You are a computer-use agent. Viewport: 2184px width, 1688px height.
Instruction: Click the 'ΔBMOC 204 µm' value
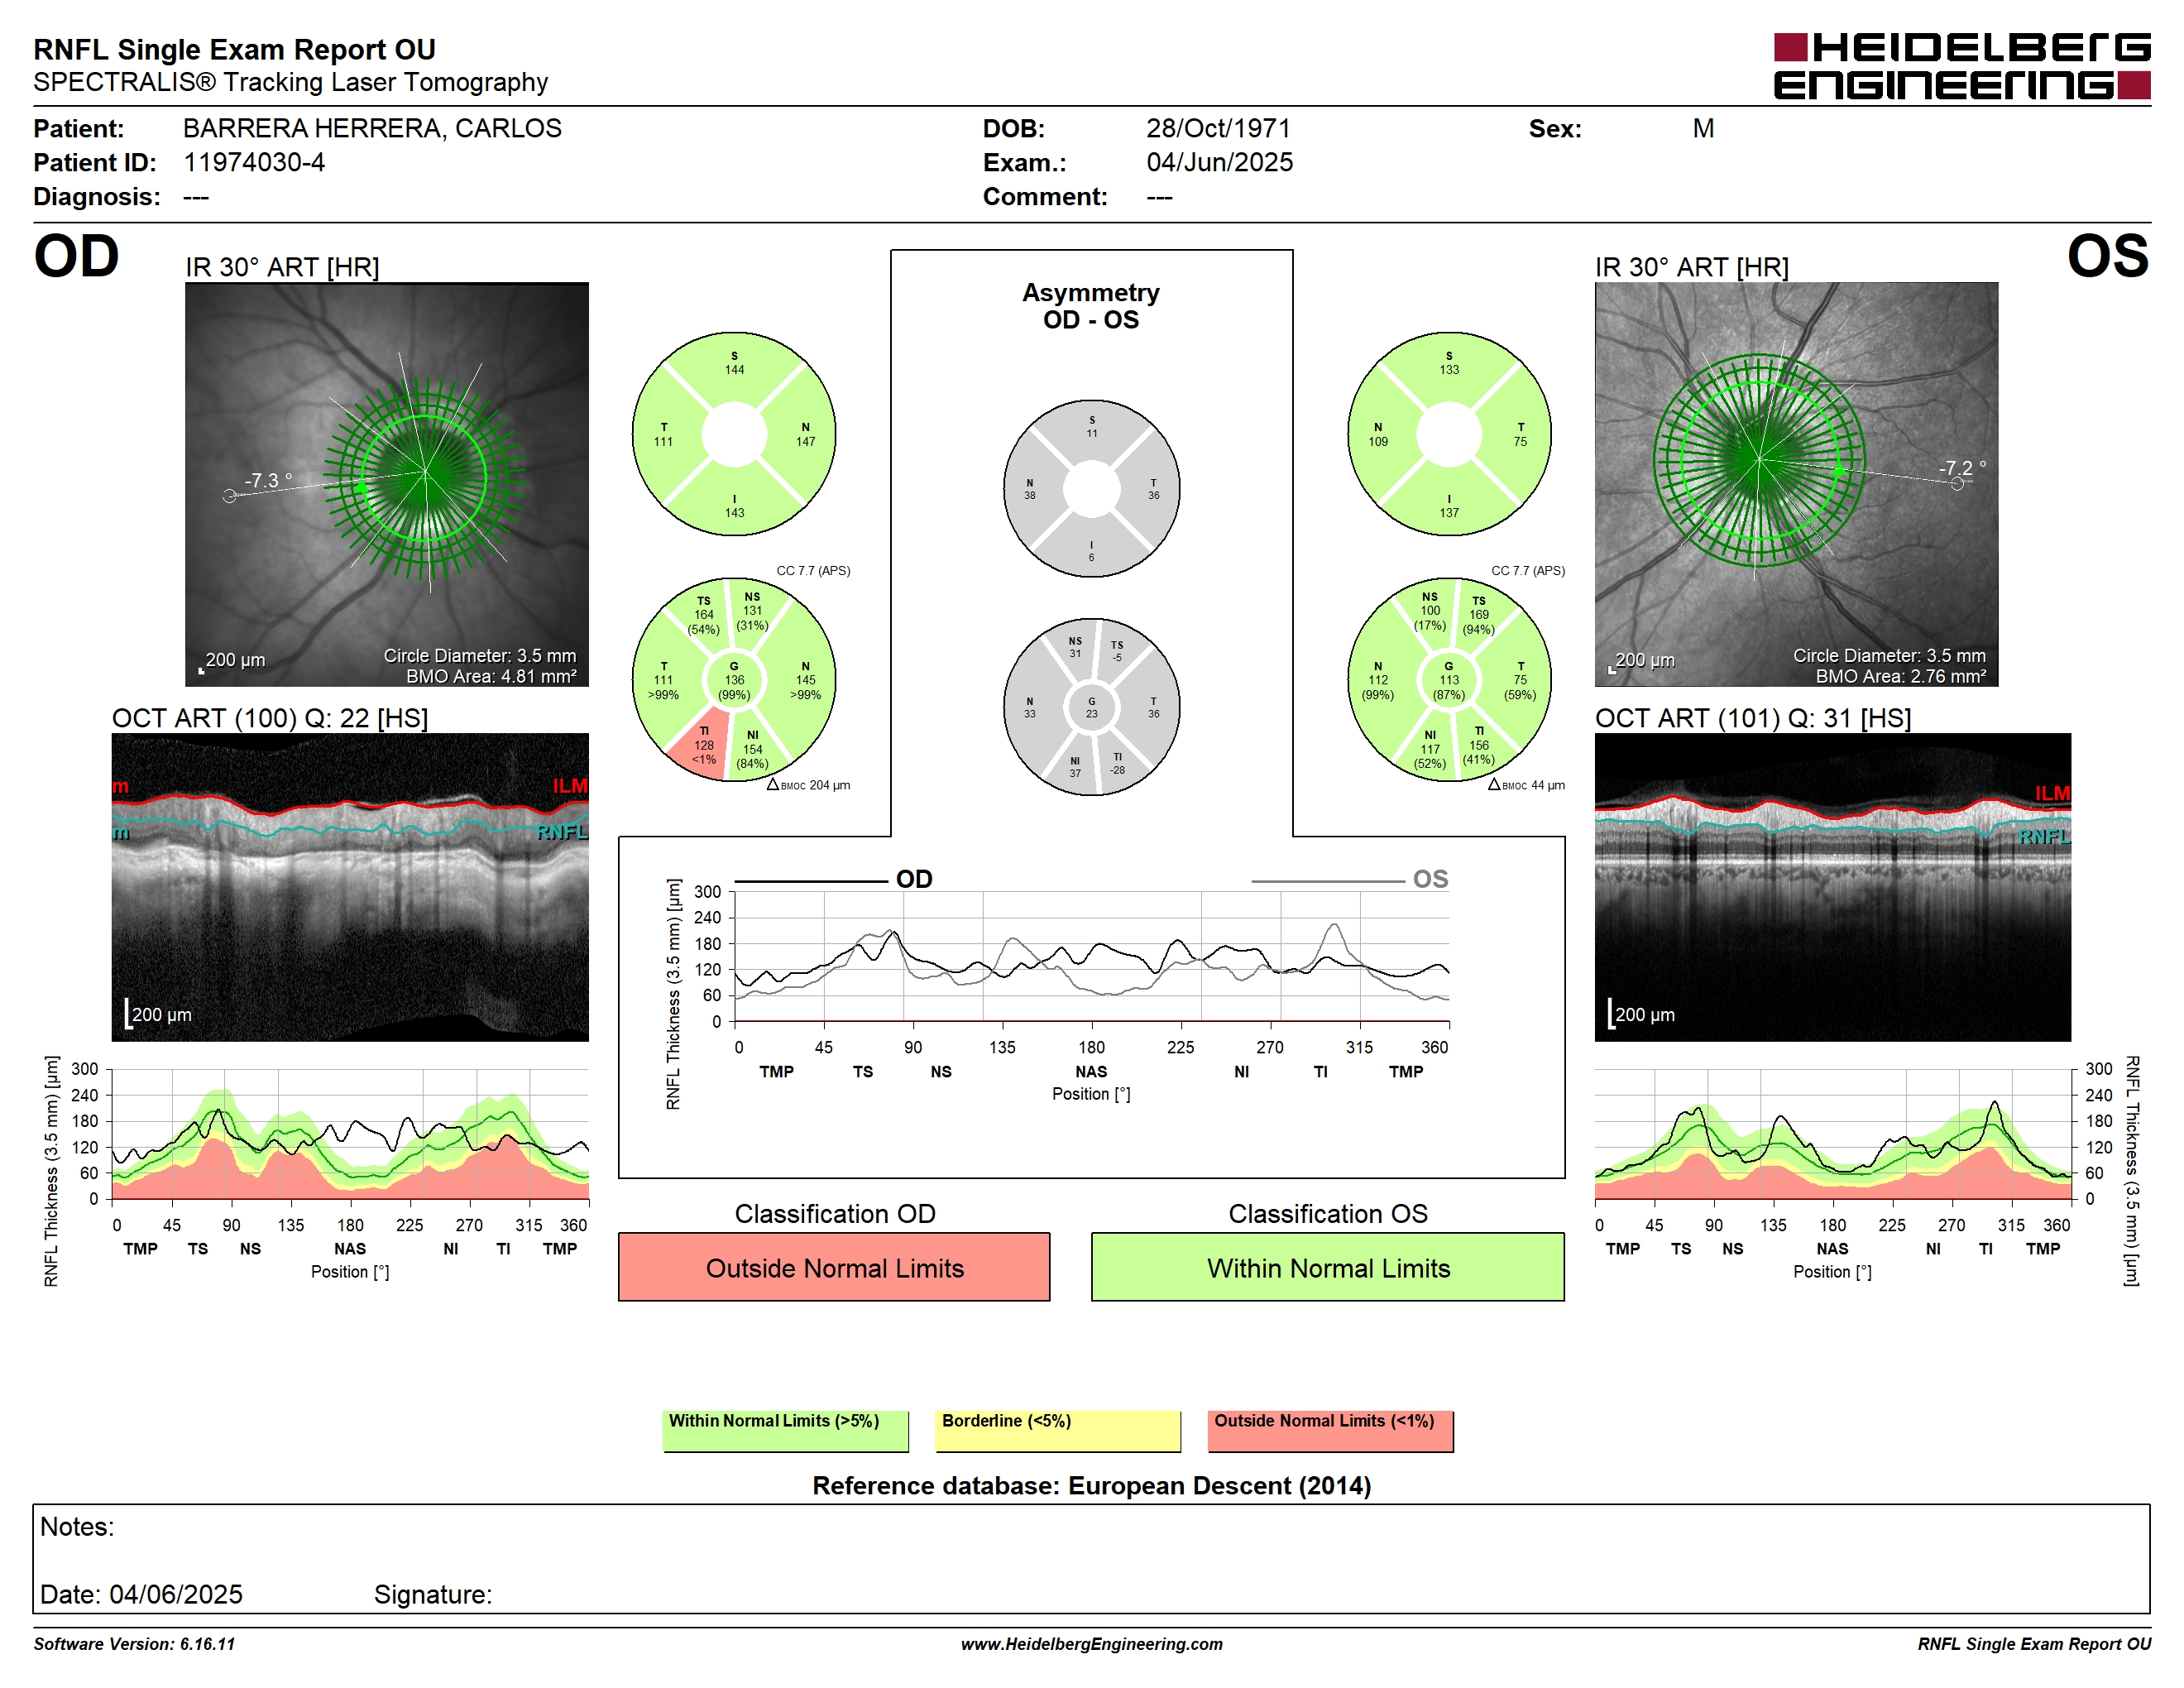point(808,785)
